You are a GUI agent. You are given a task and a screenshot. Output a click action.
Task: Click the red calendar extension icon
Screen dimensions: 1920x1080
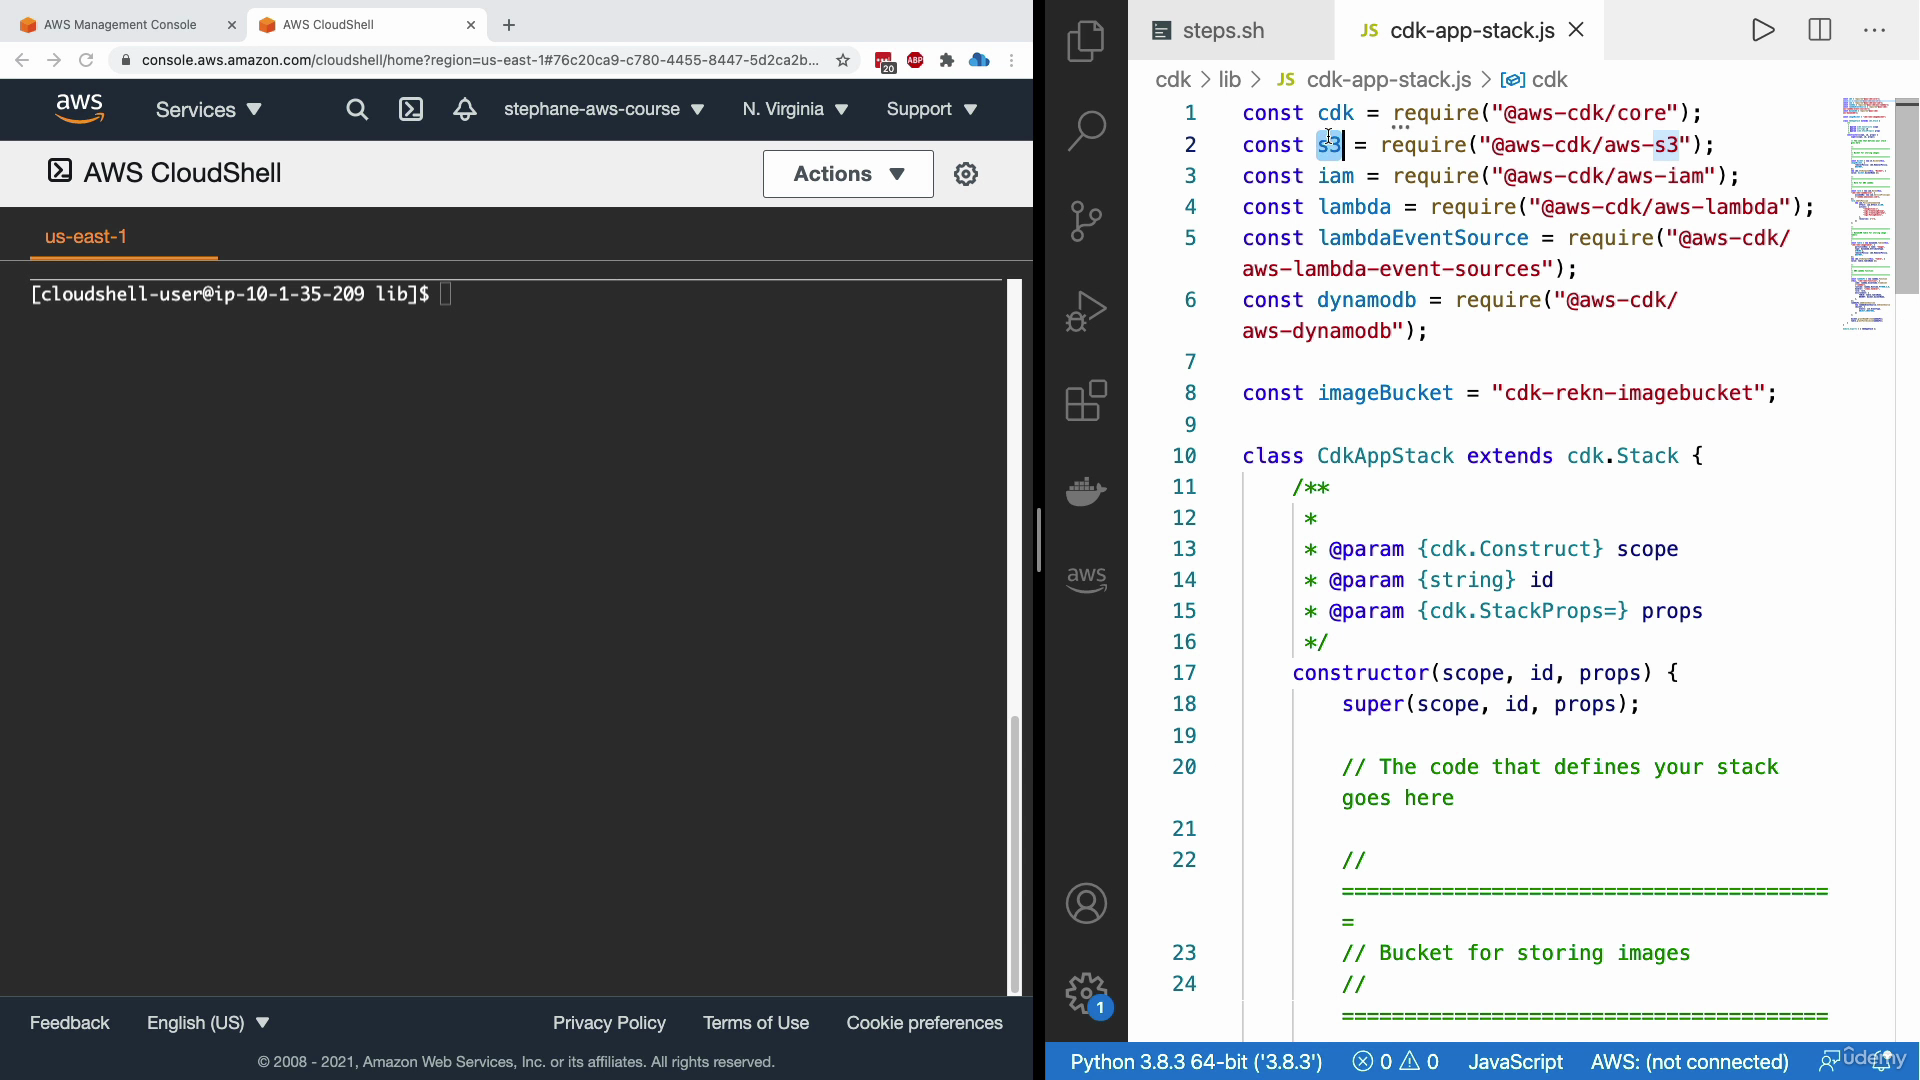884,62
